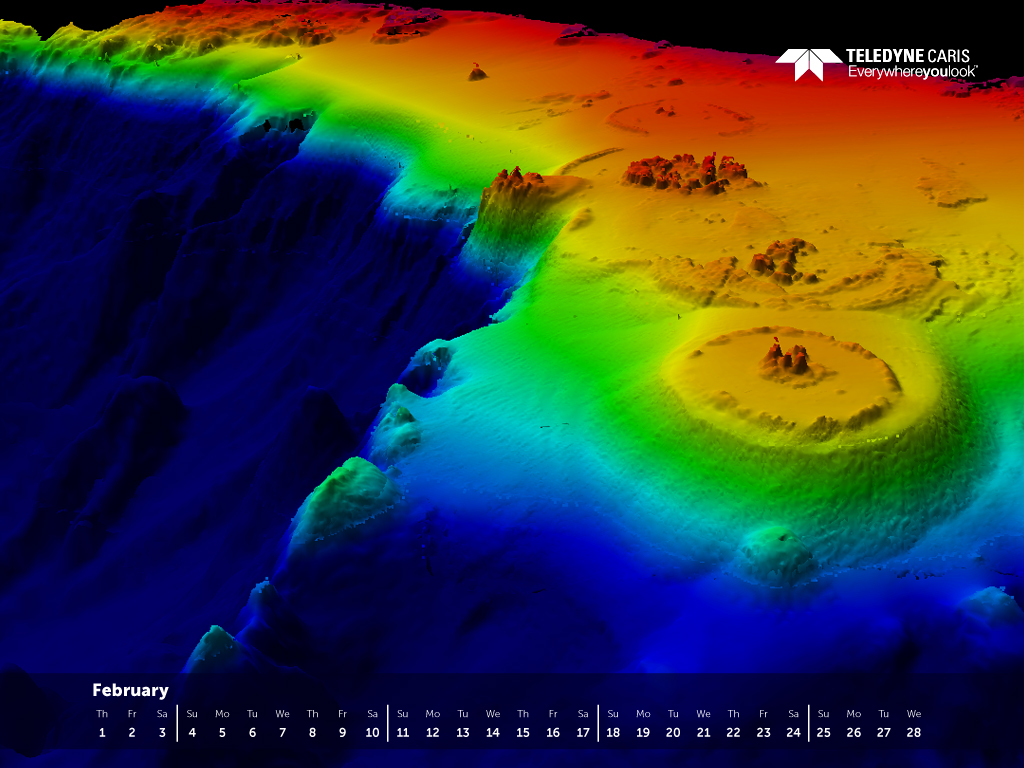The height and width of the screenshot is (768, 1024).
Task: Click the Th label above date 1
Action: click(102, 714)
